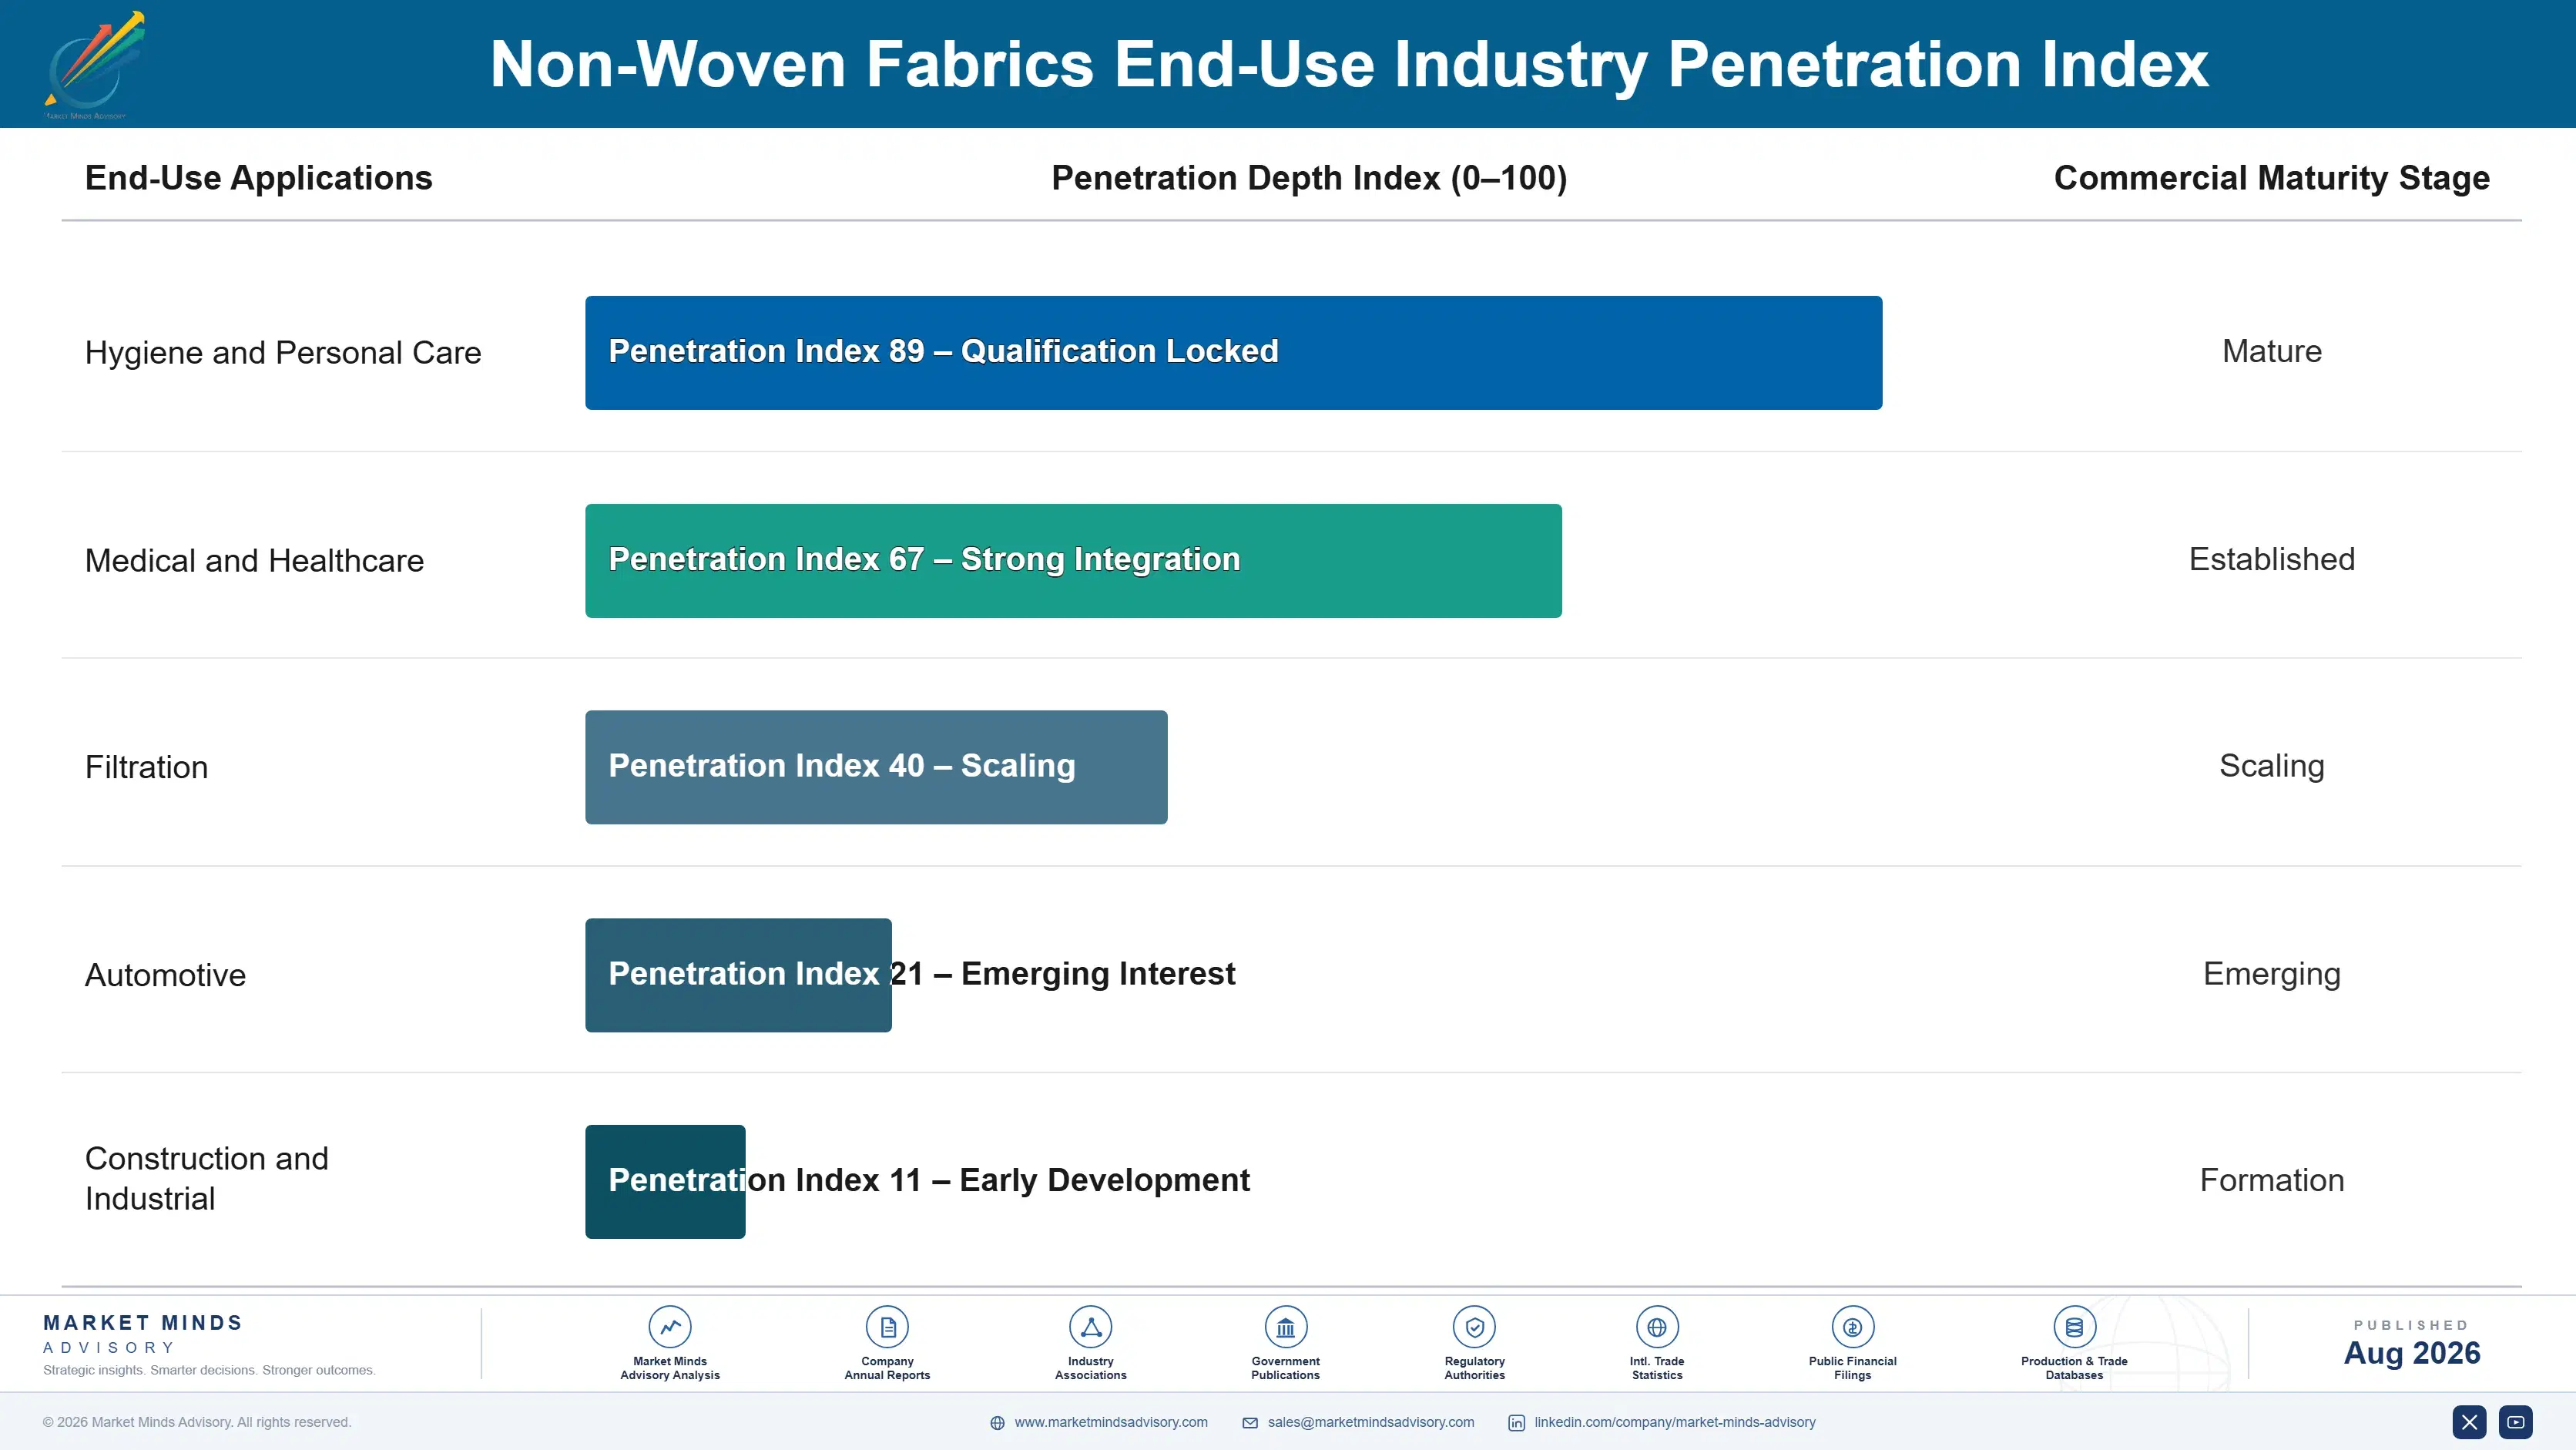Open the X social media icon
The height and width of the screenshot is (1450, 2576).
(2469, 1422)
